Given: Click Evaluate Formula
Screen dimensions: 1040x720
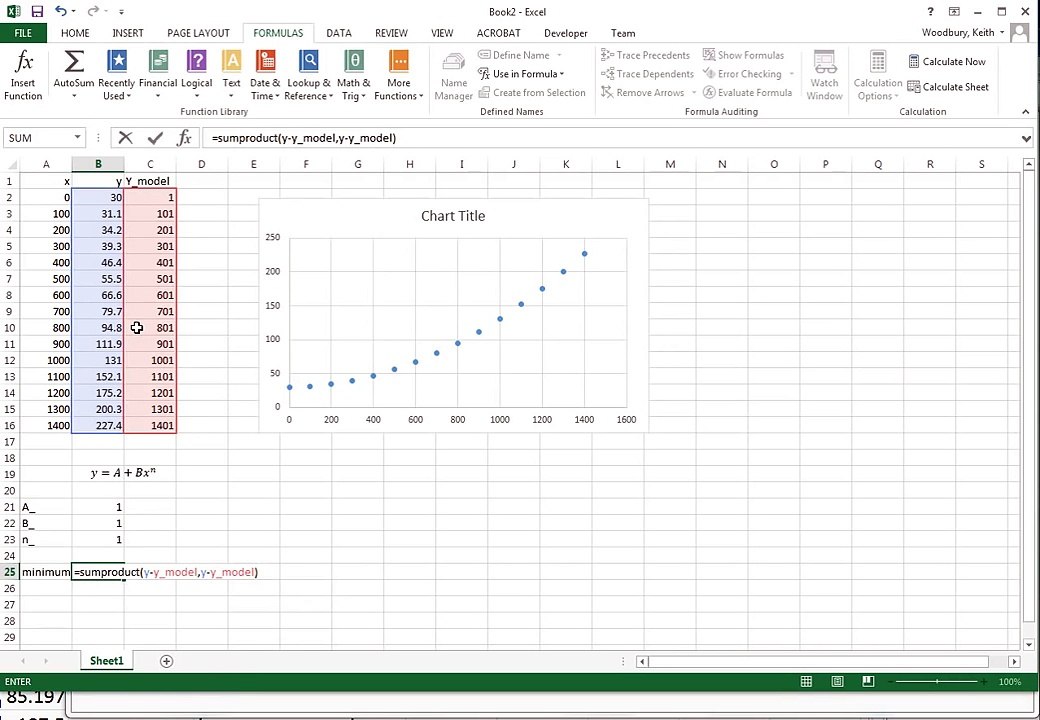Looking at the screenshot, I should [x=748, y=92].
